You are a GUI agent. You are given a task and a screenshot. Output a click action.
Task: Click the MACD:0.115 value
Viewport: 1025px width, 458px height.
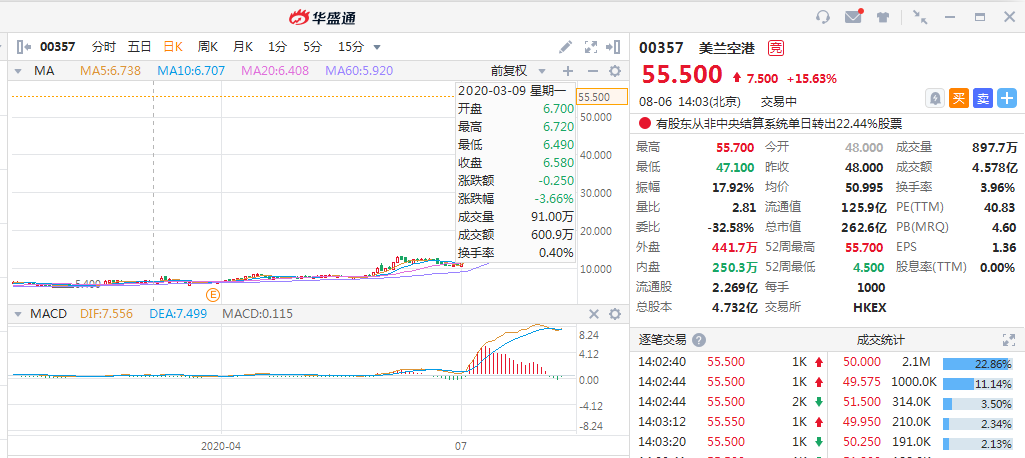pyautogui.click(x=258, y=314)
